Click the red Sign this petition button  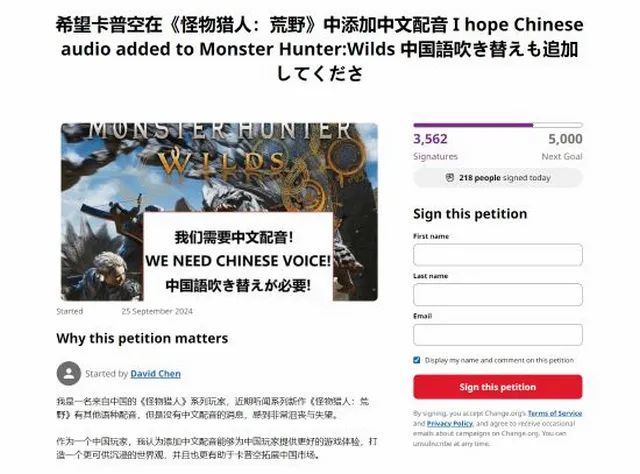498,387
